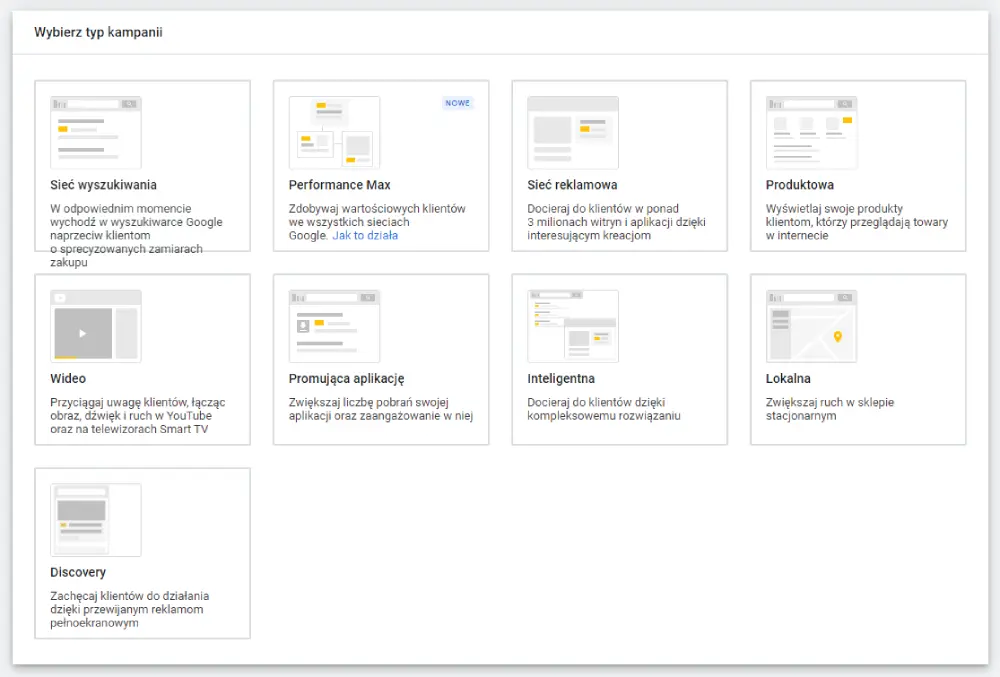
Task: Select the 'Discovery' campaign title
Action: tap(78, 573)
